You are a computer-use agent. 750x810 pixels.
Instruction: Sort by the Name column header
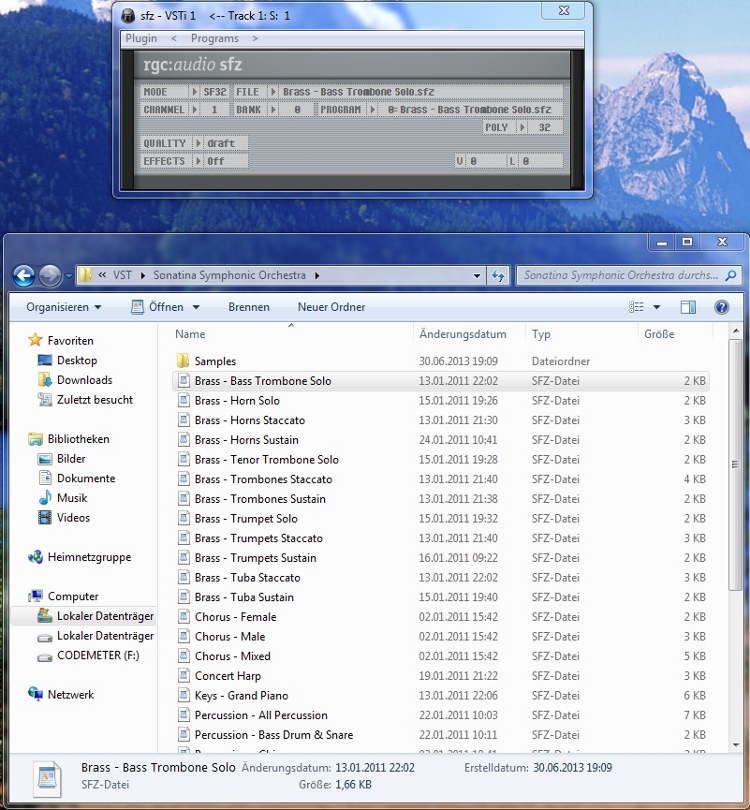click(x=190, y=334)
